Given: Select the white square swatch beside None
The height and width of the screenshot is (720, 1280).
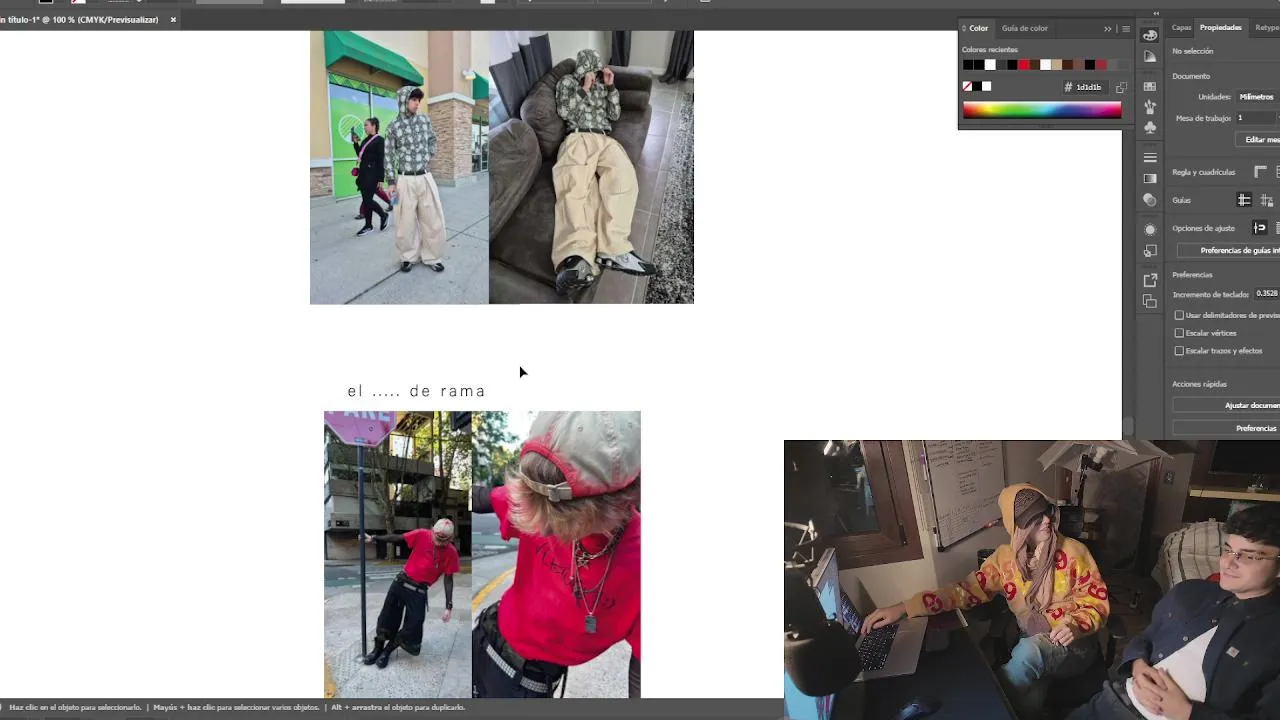Looking at the screenshot, I should [987, 87].
